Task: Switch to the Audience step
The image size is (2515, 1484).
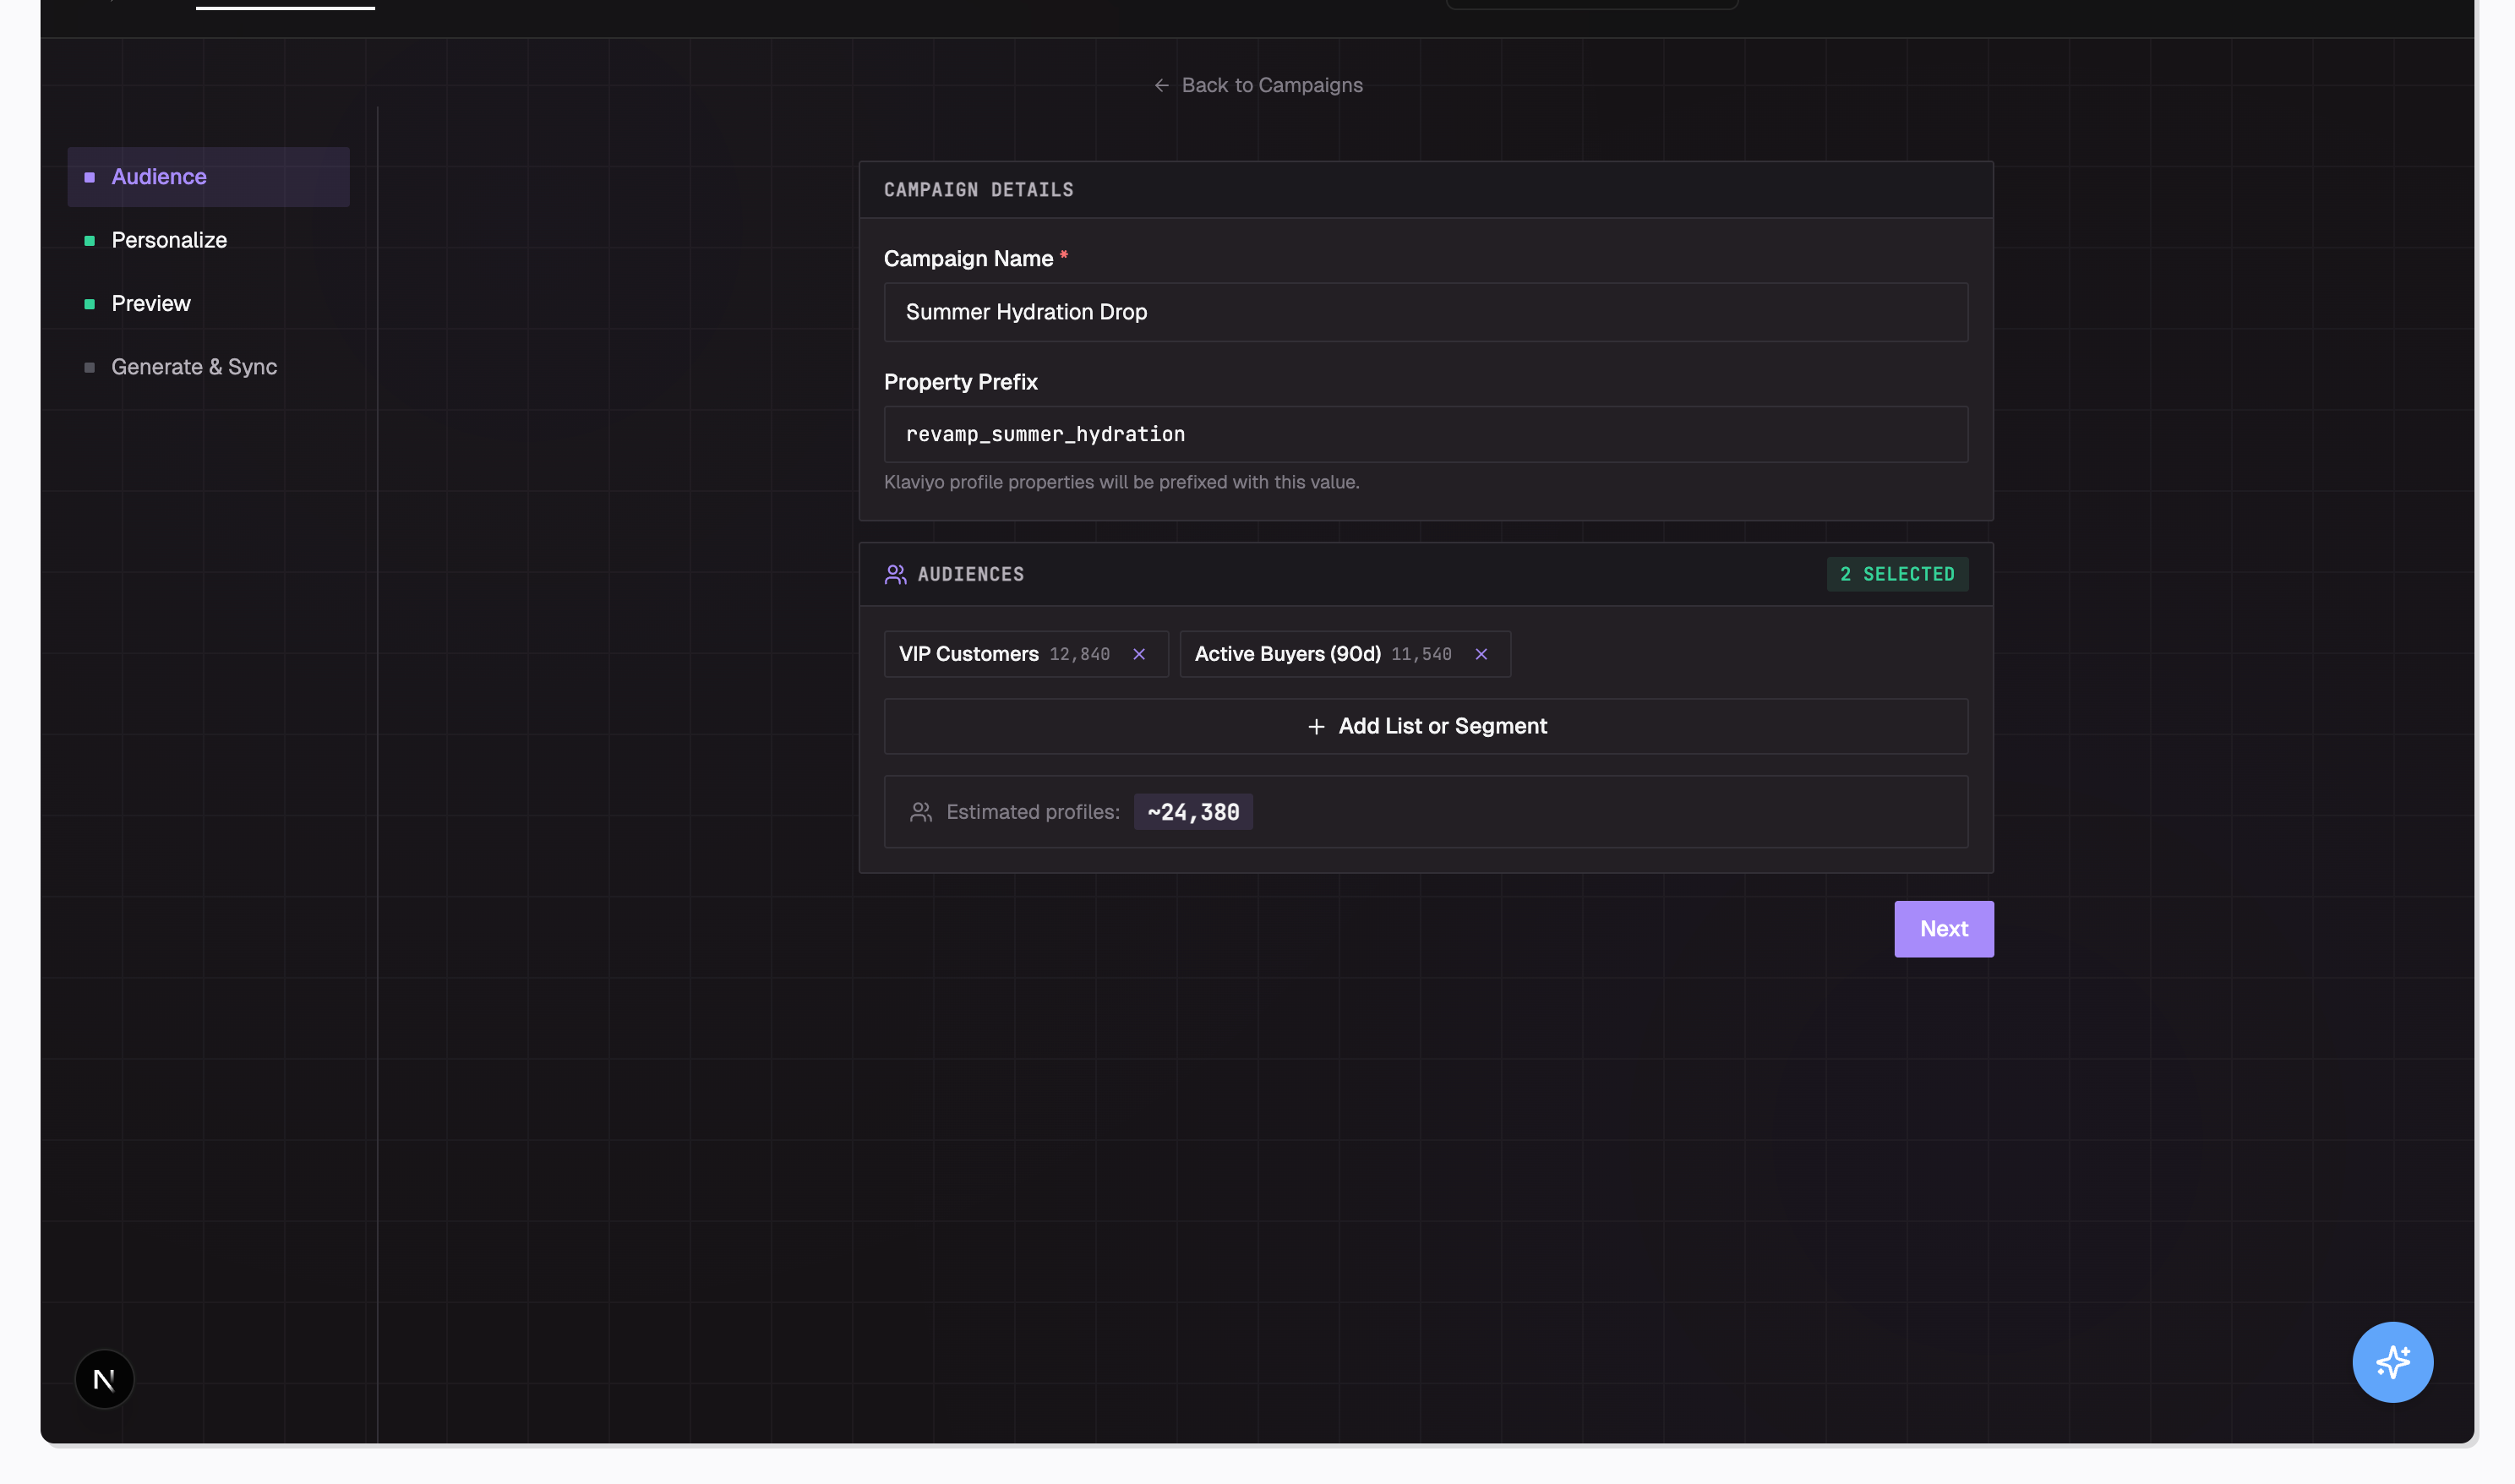Action: point(159,176)
